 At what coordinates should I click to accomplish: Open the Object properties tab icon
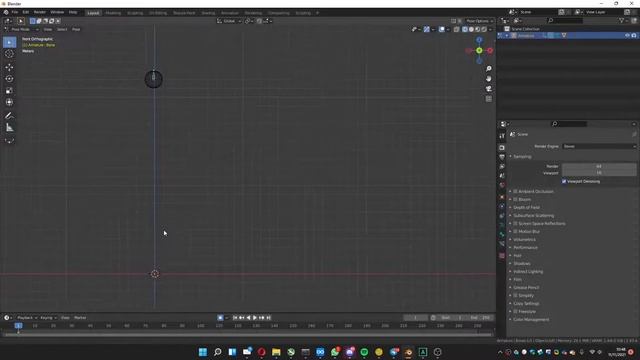[x=502, y=197]
